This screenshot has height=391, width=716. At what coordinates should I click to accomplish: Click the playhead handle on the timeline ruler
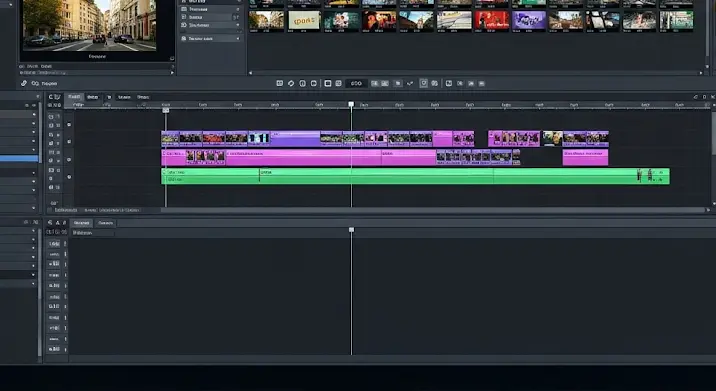tap(351, 105)
